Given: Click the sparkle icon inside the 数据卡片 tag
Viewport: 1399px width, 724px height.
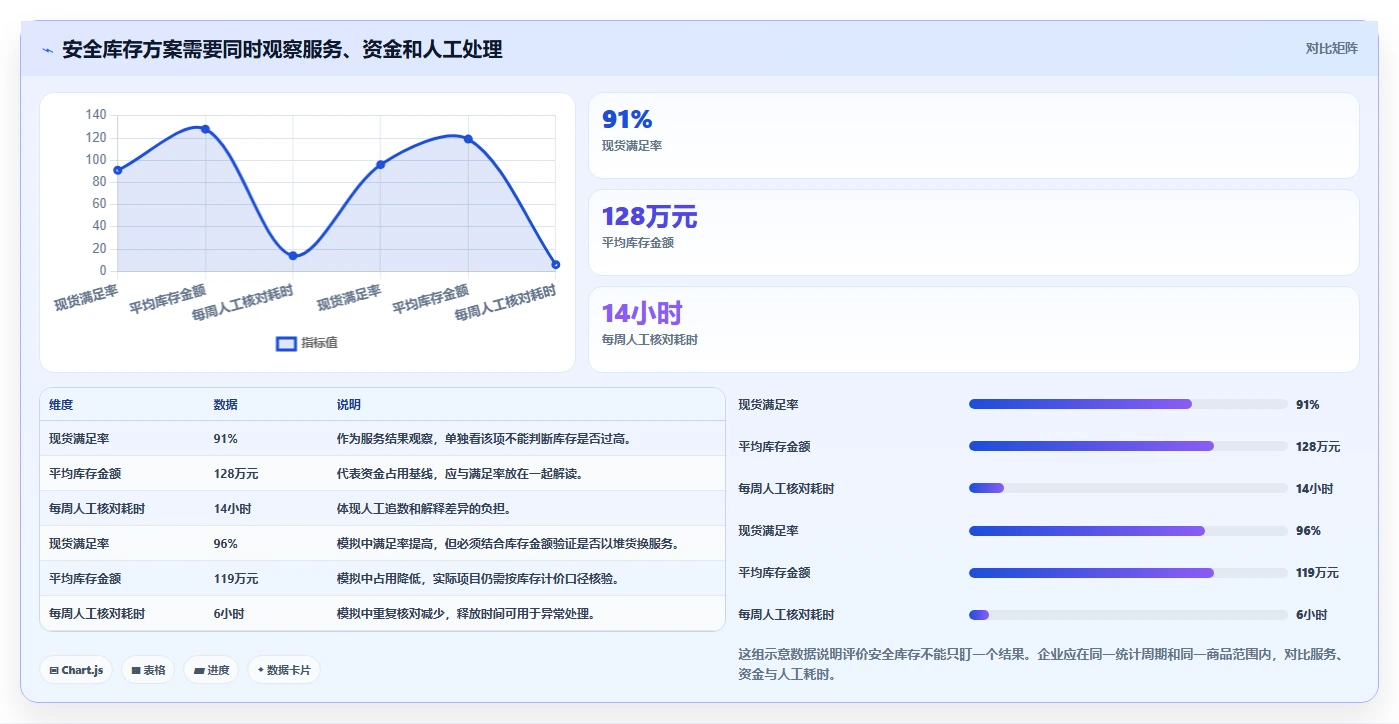Looking at the screenshot, I should (261, 670).
